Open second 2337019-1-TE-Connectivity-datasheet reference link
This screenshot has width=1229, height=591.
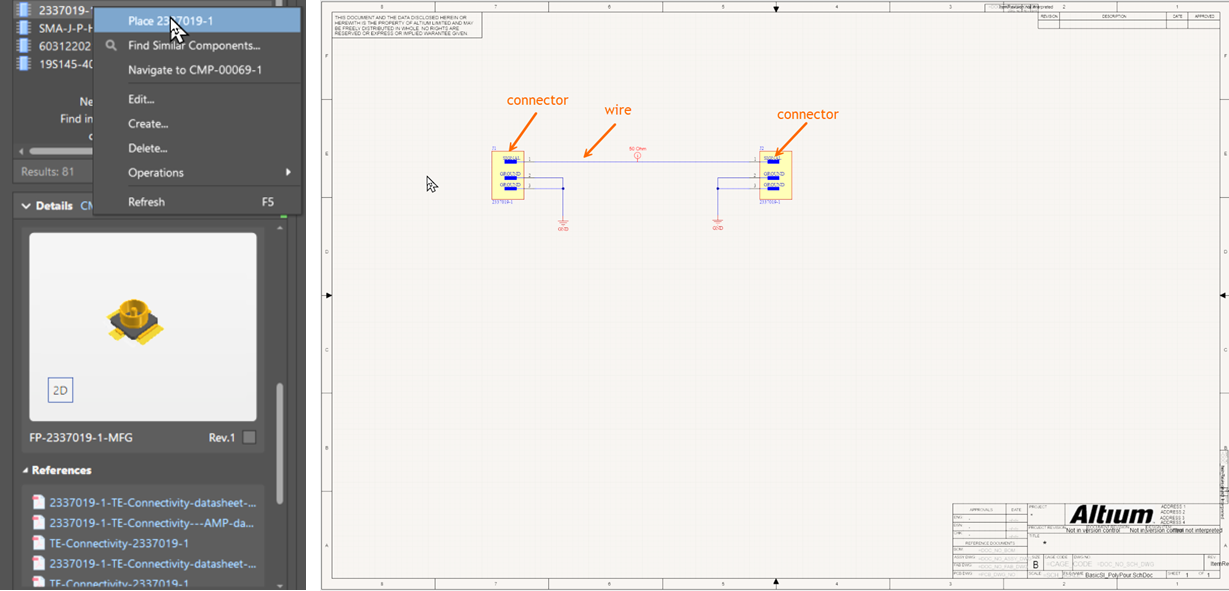pyautogui.click(x=152, y=563)
